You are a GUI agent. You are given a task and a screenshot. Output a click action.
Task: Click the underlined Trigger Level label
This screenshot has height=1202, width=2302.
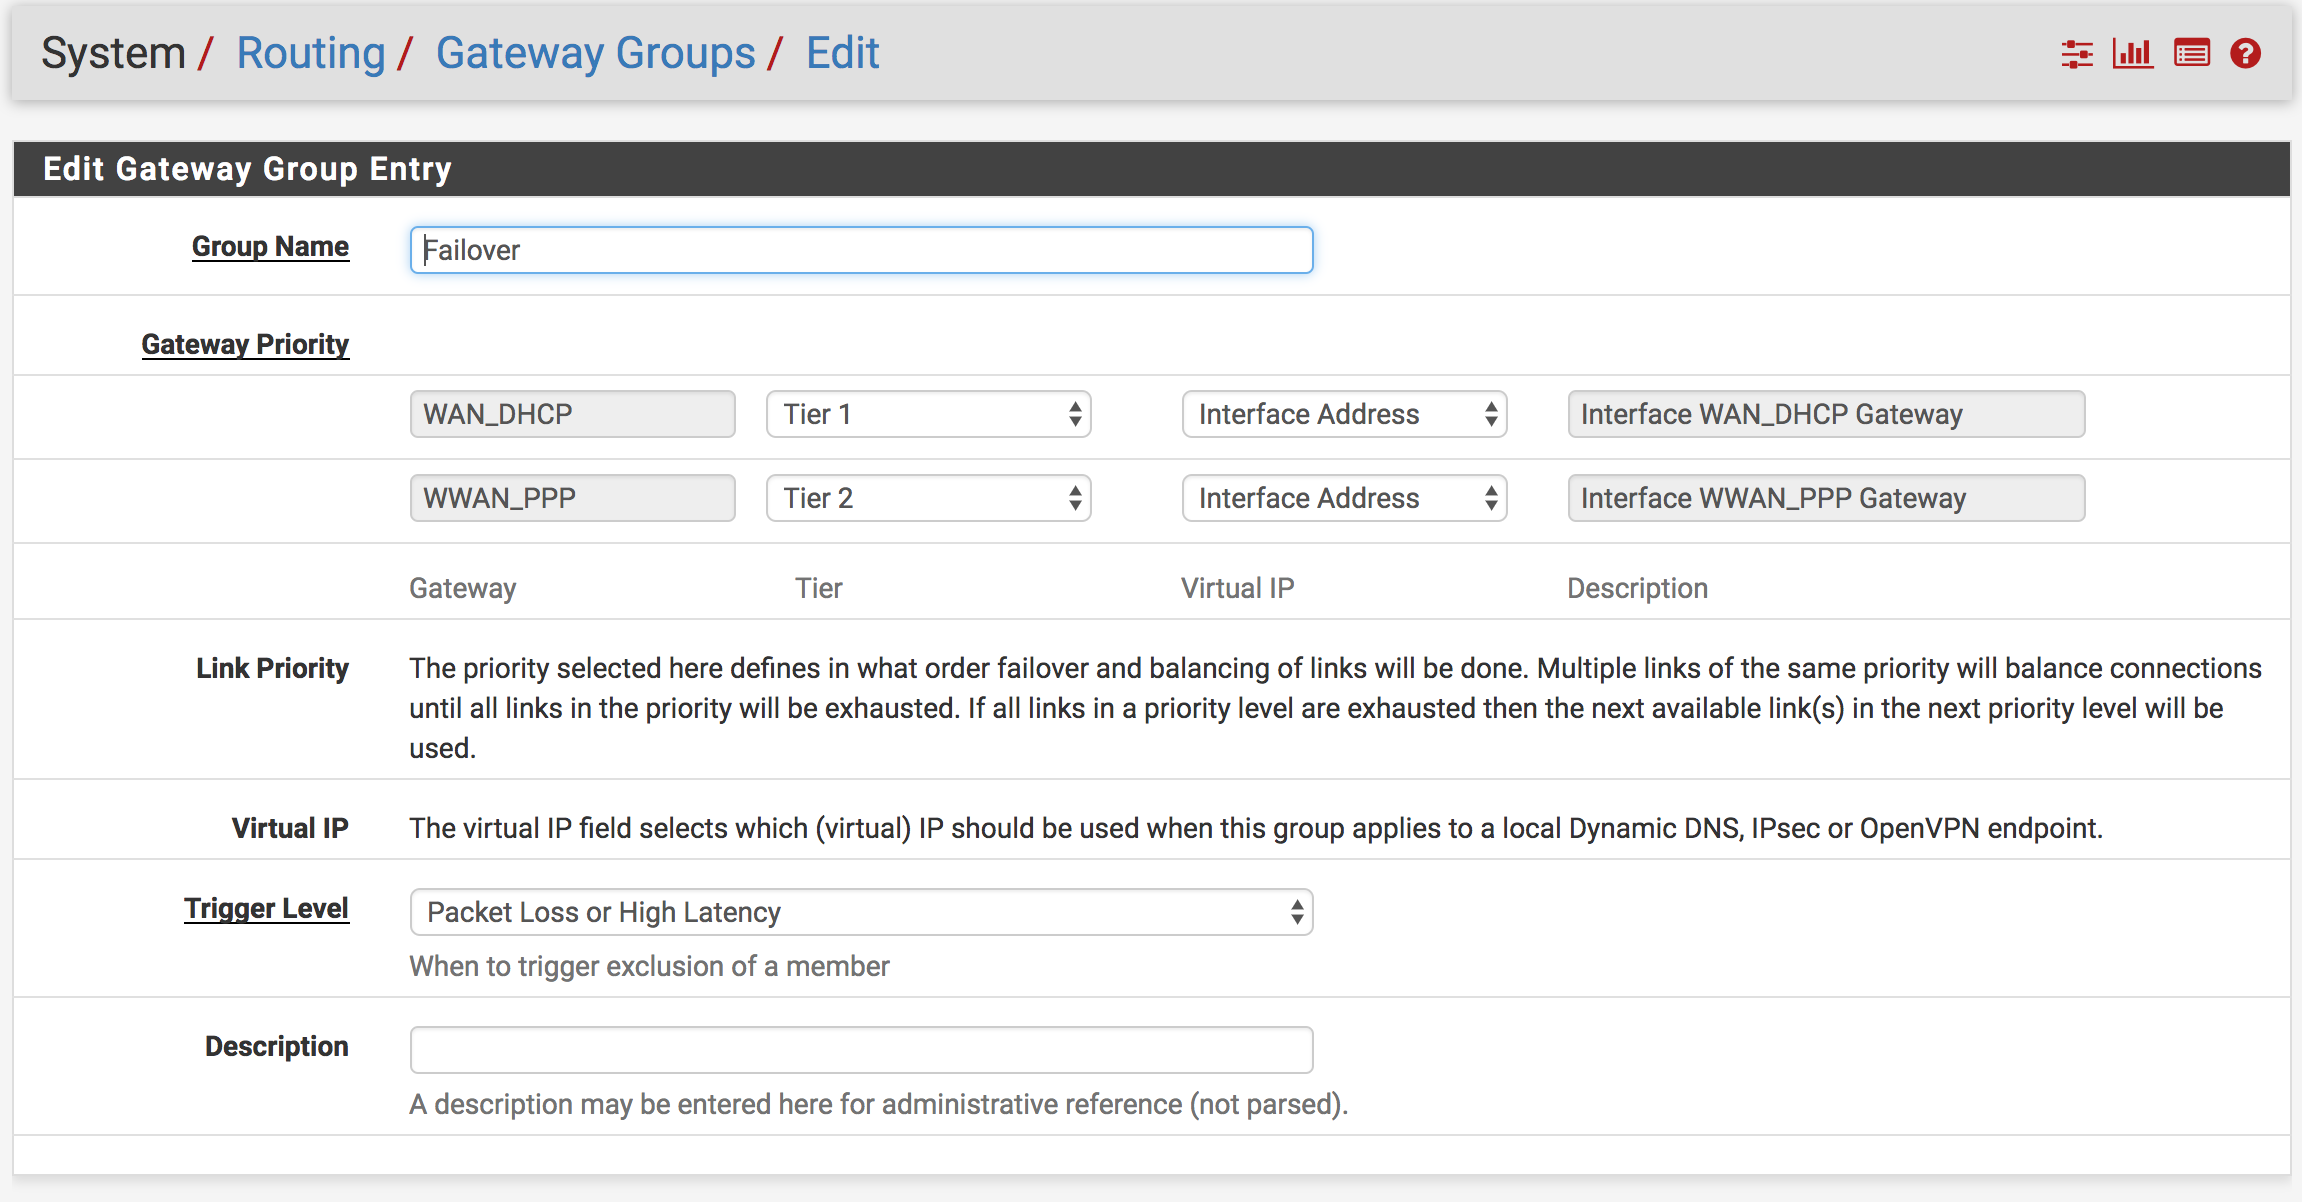tap(266, 908)
